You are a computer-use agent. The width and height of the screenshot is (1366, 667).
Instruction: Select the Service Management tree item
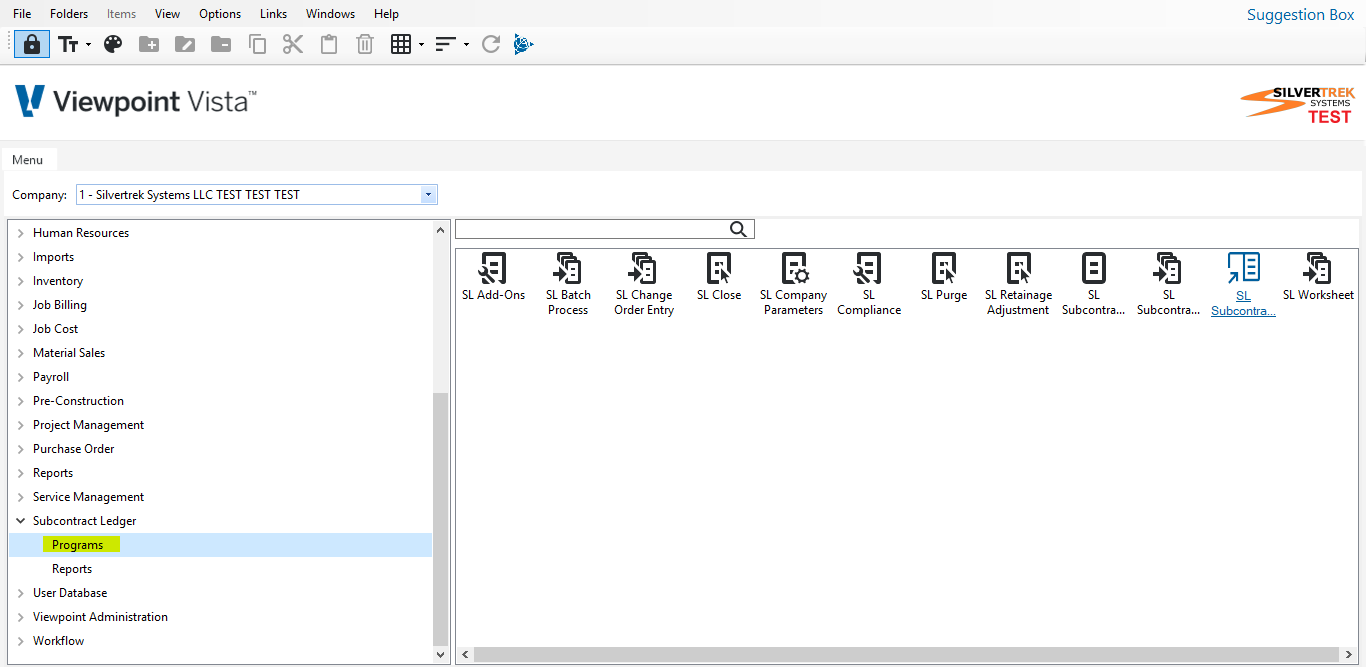[88, 497]
